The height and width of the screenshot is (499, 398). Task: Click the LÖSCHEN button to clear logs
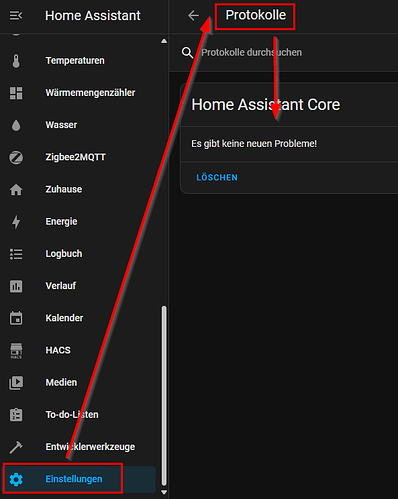pos(217,177)
